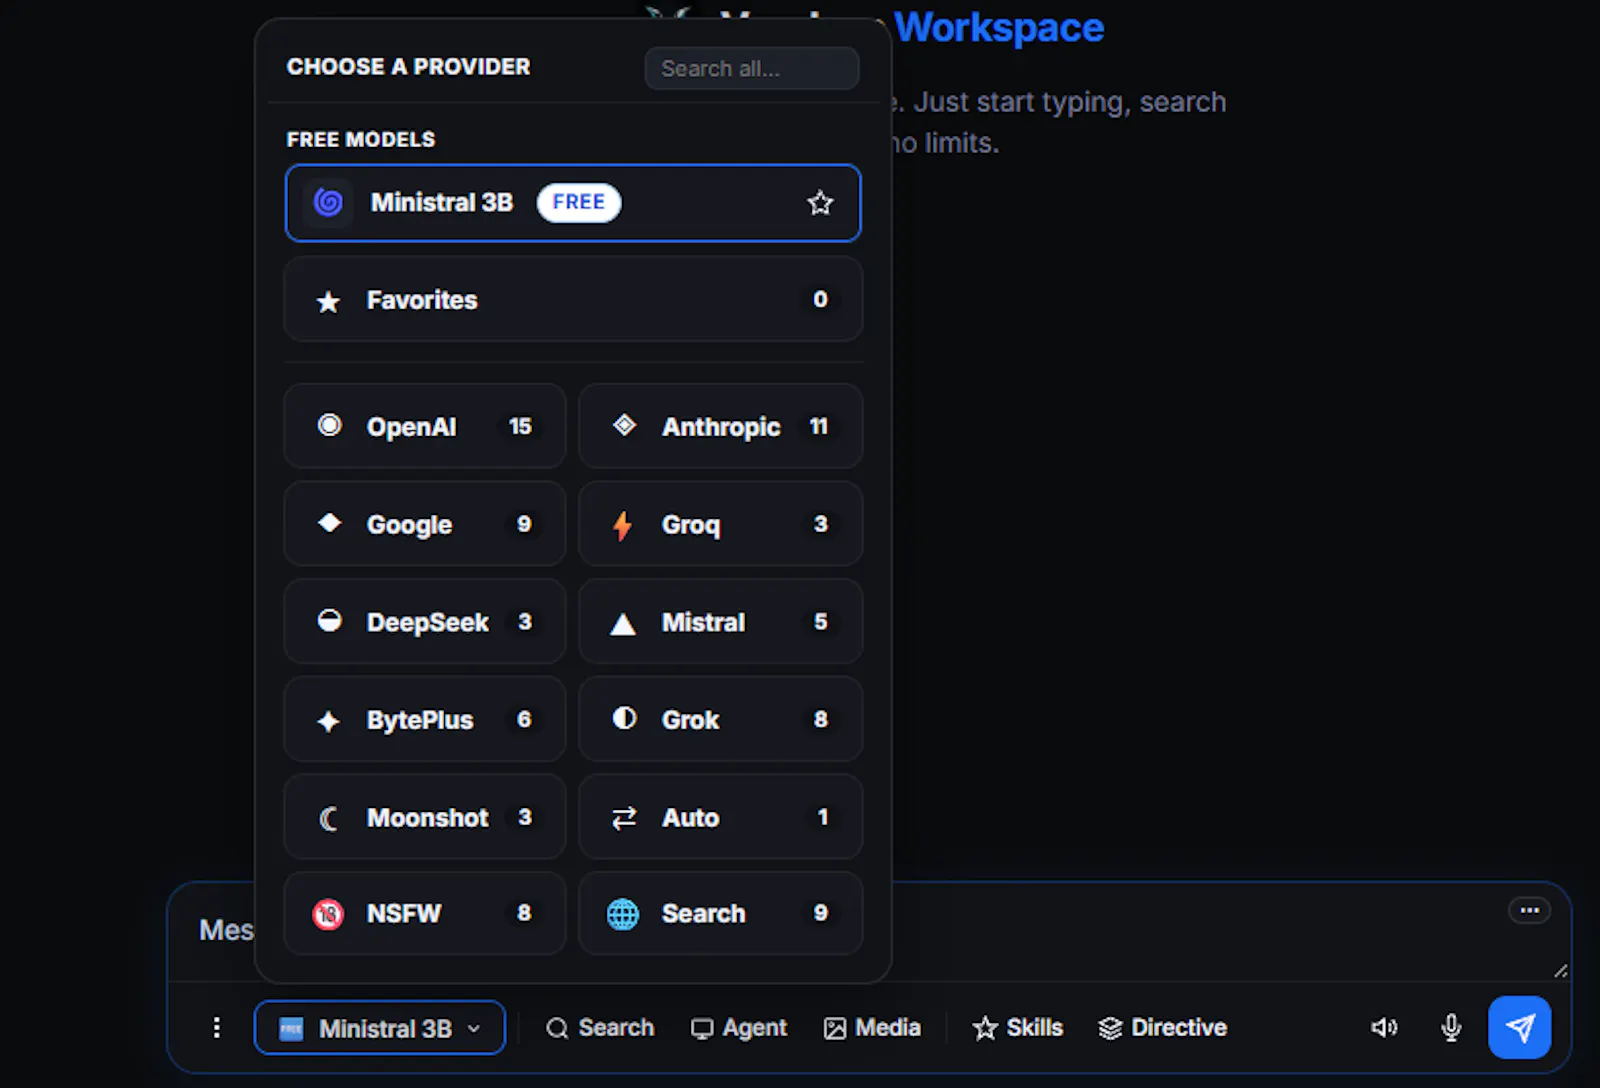Click the FREE MODELS section label
Image resolution: width=1600 pixels, height=1088 pixels.
point(361,139)
